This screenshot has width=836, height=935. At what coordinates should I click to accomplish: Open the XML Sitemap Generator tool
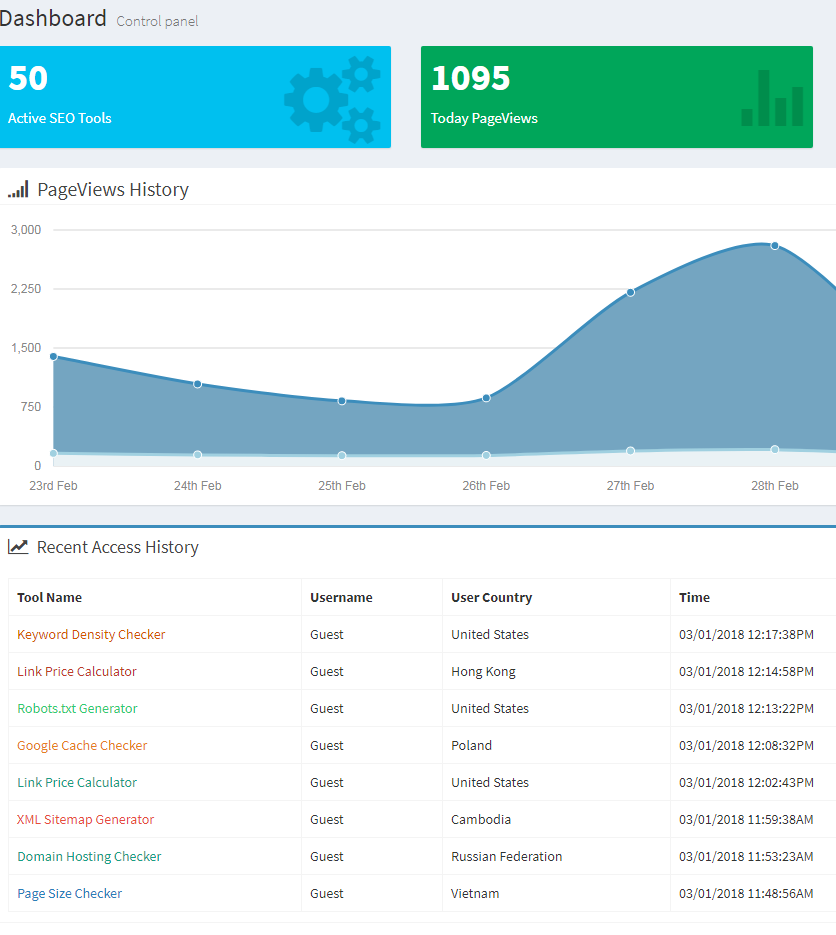(85, 819)
